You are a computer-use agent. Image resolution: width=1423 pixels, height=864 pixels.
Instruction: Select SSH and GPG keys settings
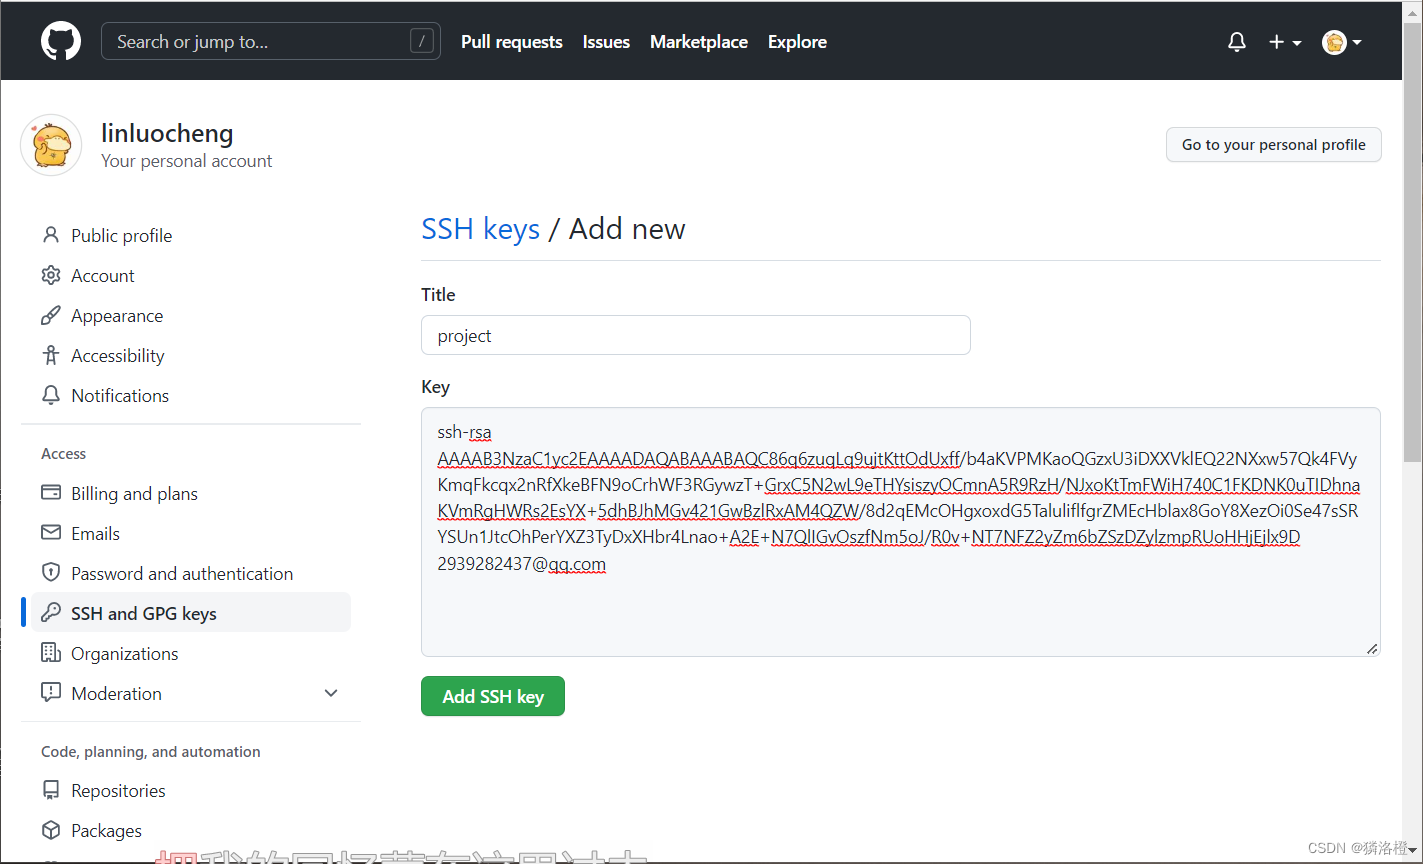point(191,613)
